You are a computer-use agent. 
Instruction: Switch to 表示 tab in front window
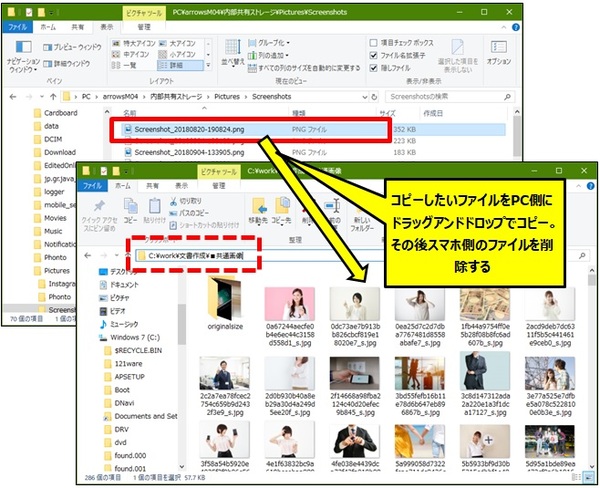pos(181,186)
